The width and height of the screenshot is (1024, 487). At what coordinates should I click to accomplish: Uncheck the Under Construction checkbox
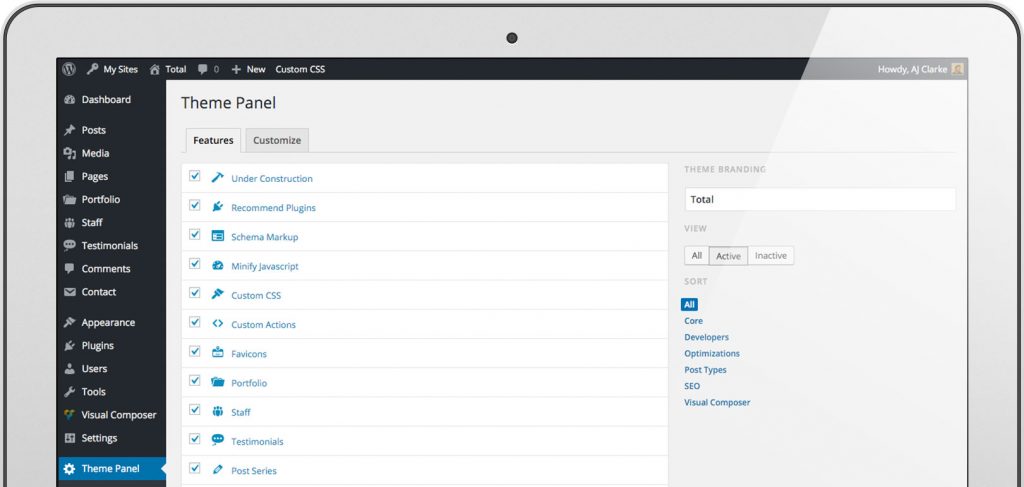pos(195,176)
